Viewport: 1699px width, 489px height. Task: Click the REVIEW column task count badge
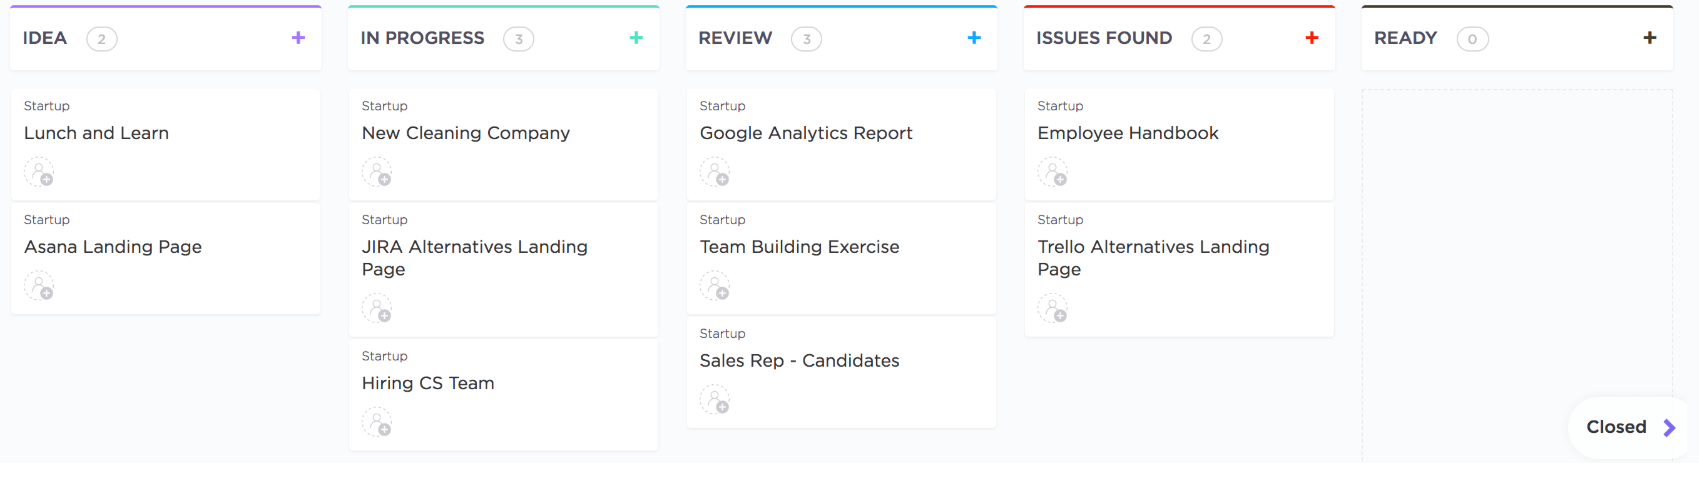coord(806,39)
